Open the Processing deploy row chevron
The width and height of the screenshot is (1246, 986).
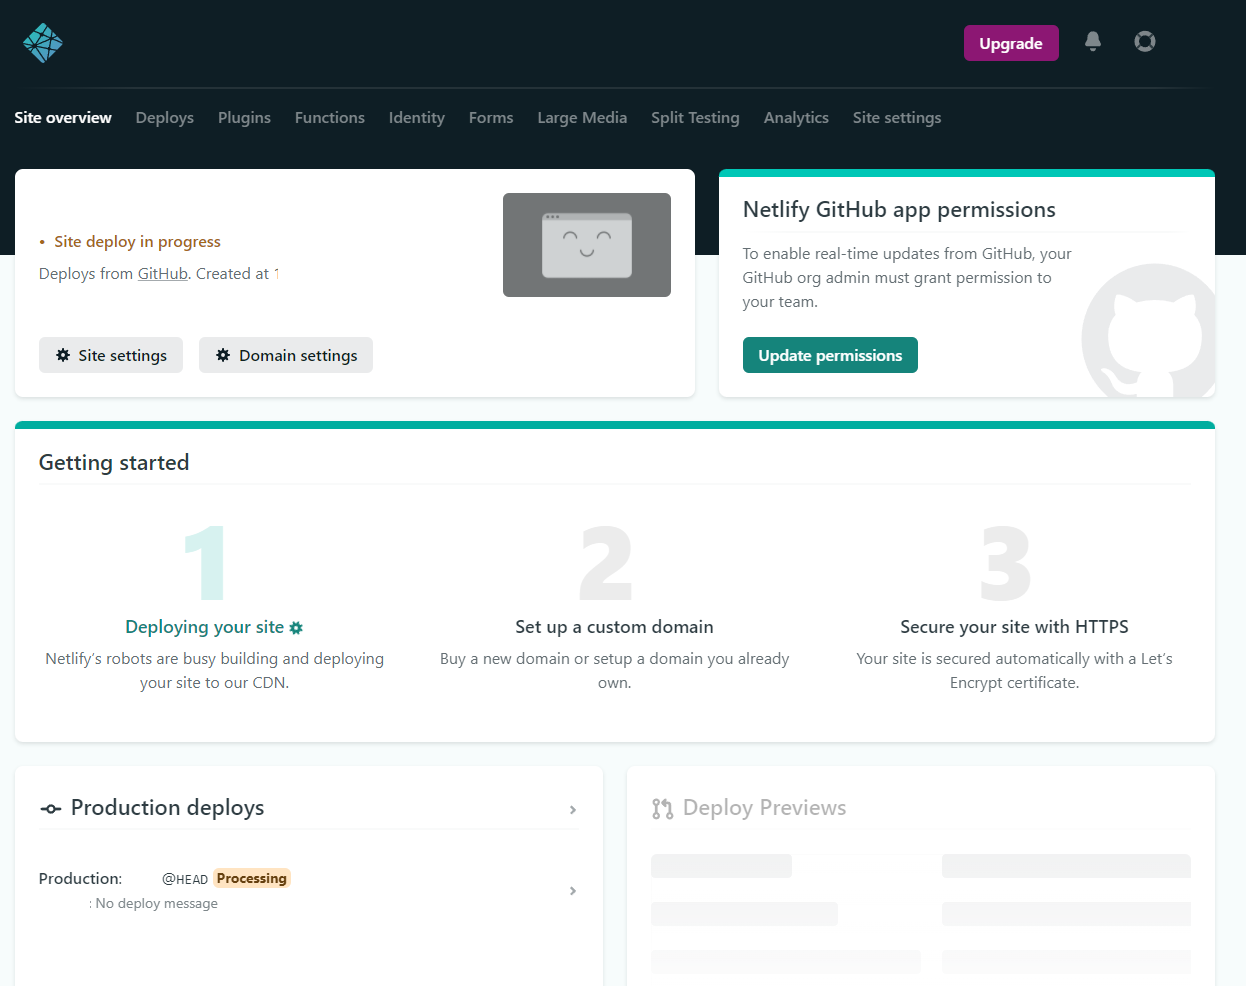pos(573,891)
